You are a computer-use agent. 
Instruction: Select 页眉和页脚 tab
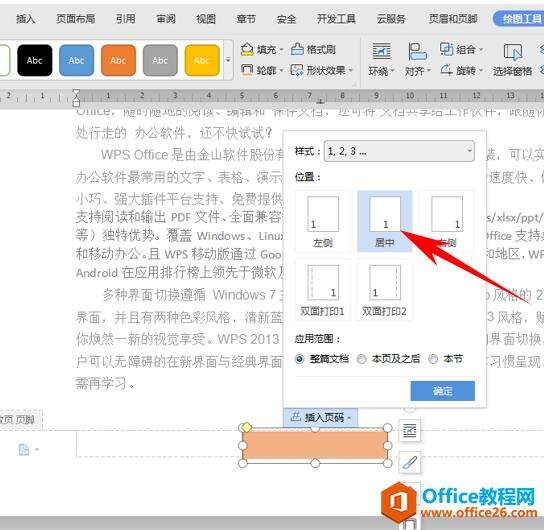pyautogui.click(x=453, y=19)
